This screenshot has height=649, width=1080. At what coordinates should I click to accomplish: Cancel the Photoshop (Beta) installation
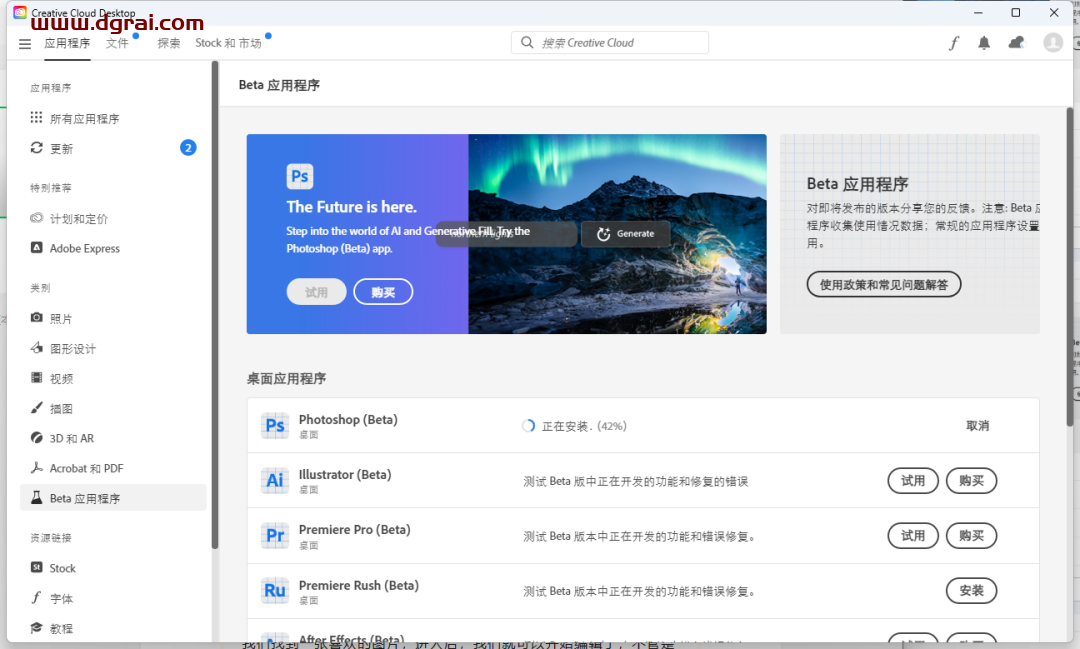[977, 426]
